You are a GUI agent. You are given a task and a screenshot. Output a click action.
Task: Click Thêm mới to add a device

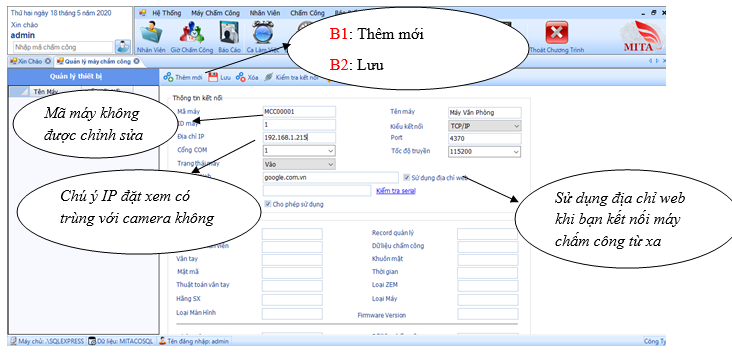pyautogui.click(x=183, y=78)
